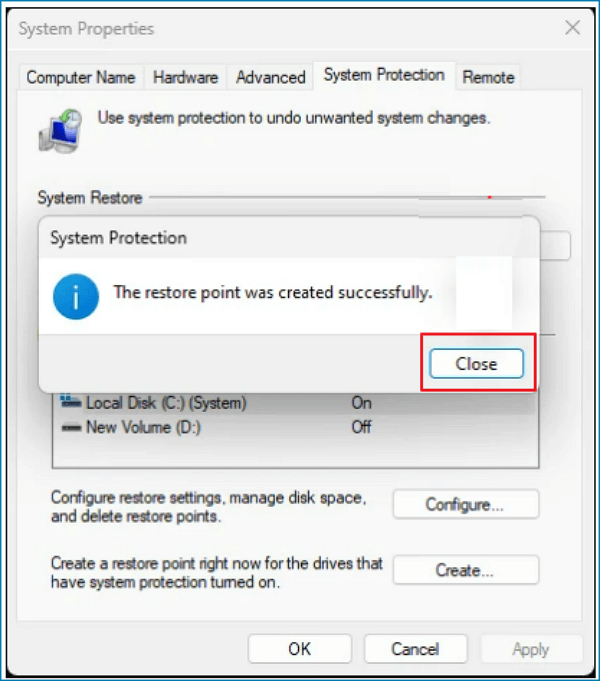
Task: Click the System Protection dialog title bar
Action: click(x=289, y=238)
